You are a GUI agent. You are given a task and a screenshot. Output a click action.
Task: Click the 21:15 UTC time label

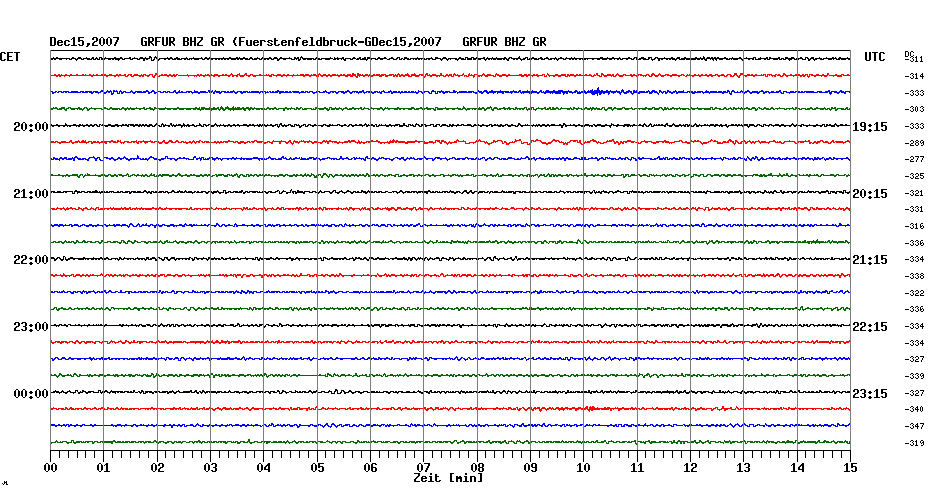(870, 260)
